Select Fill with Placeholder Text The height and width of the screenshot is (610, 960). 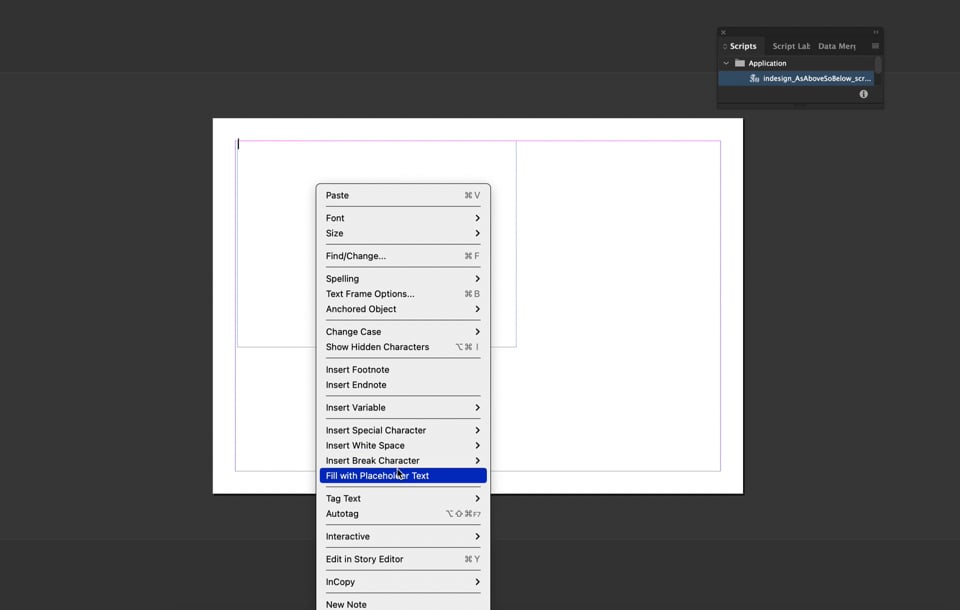tap(403, 476)
